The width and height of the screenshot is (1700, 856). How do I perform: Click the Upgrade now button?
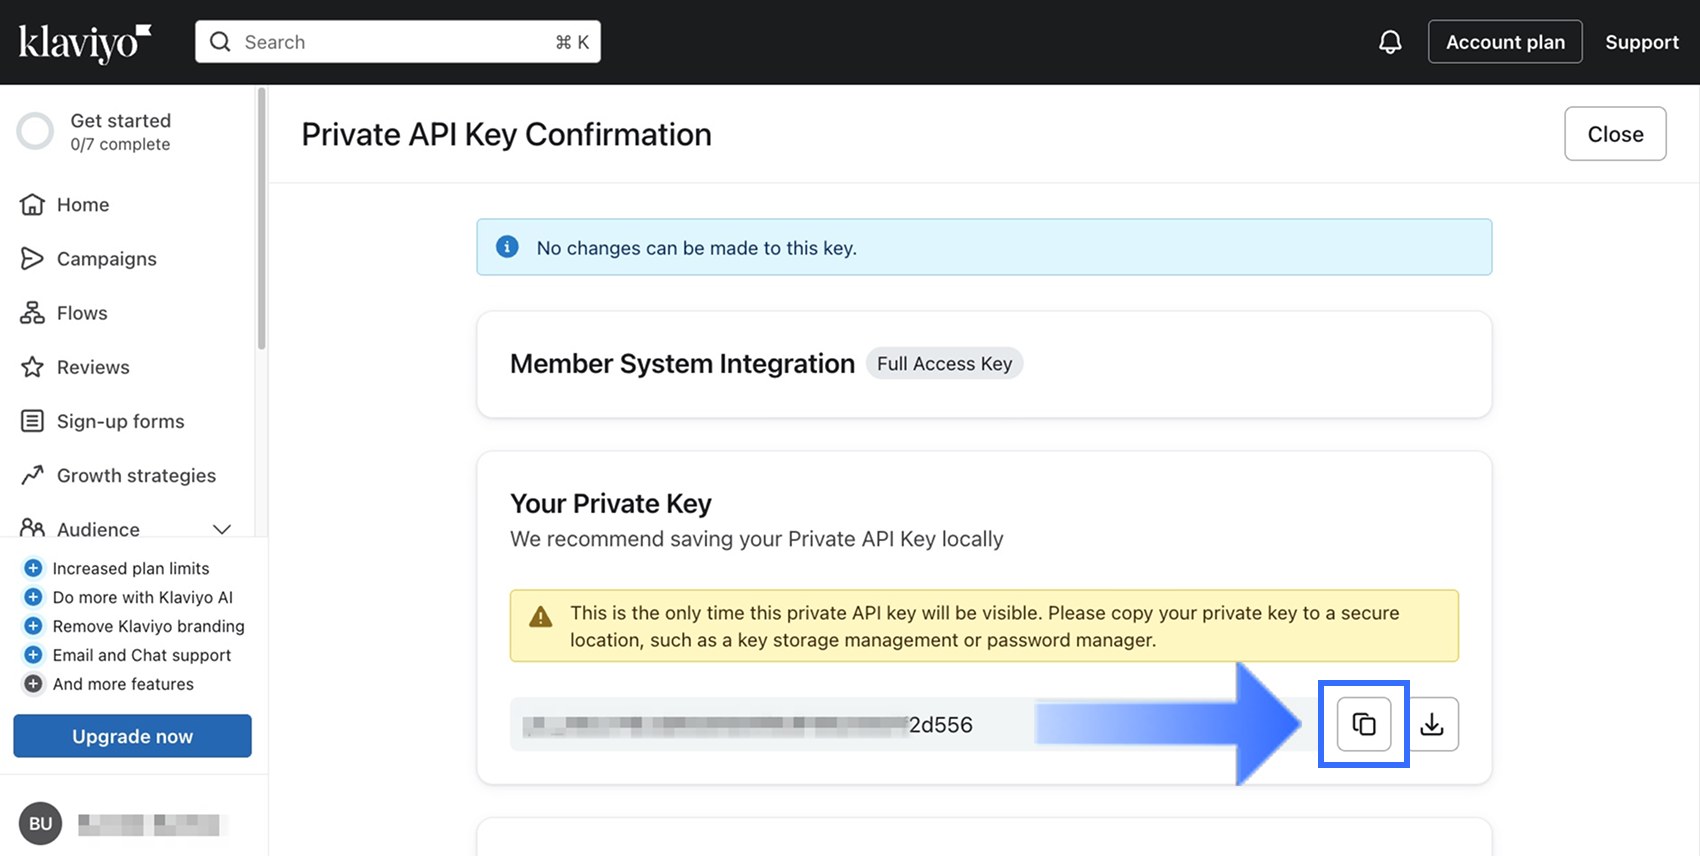point(132,736)
